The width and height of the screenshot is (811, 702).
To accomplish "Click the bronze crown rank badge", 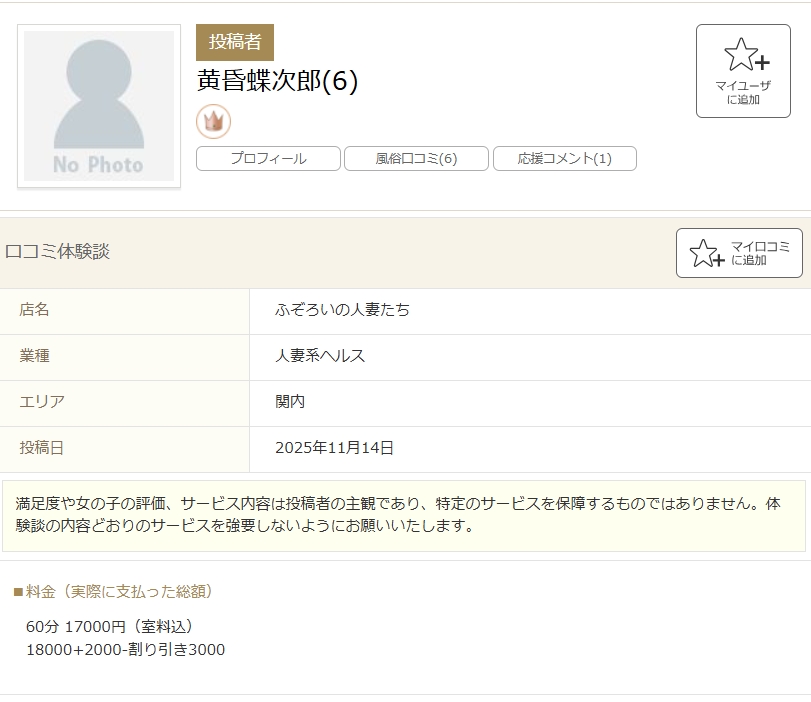I will coord(213,121).
